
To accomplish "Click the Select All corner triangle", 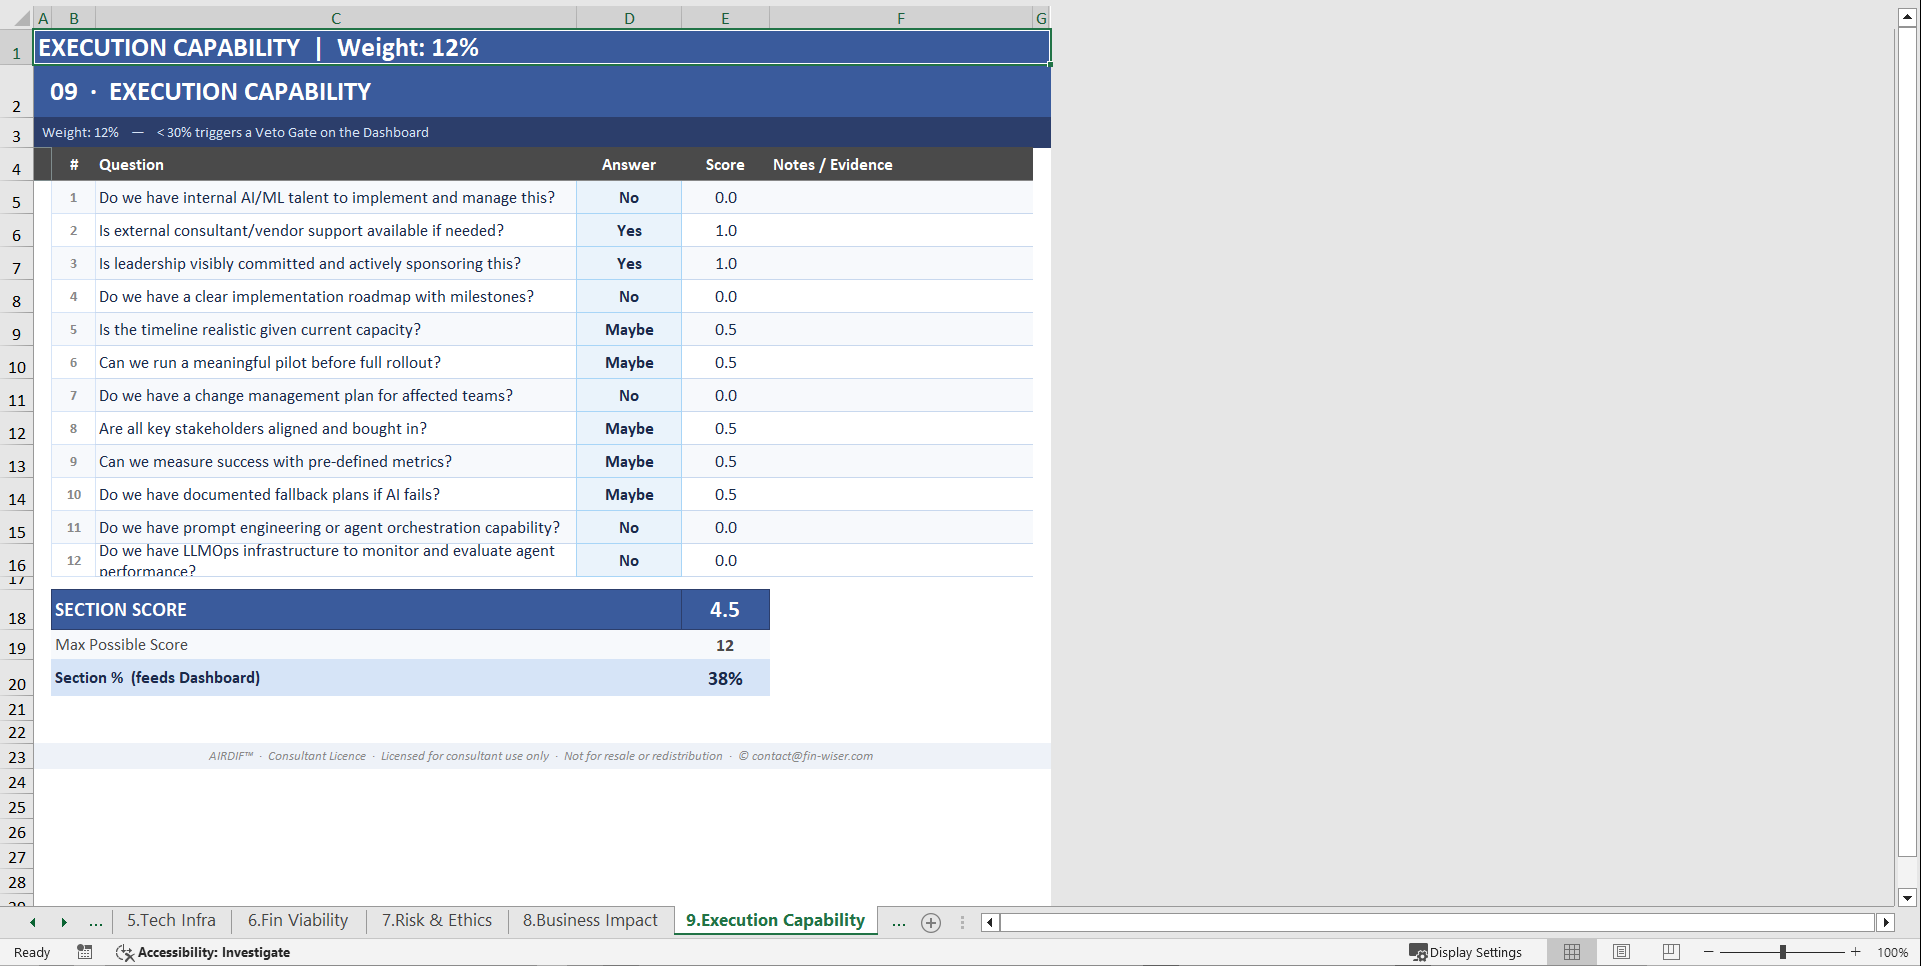I will click(22, 18).
